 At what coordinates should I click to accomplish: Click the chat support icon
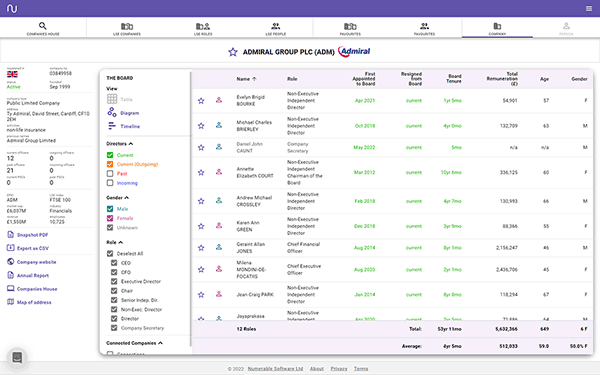tap(17, 358)
